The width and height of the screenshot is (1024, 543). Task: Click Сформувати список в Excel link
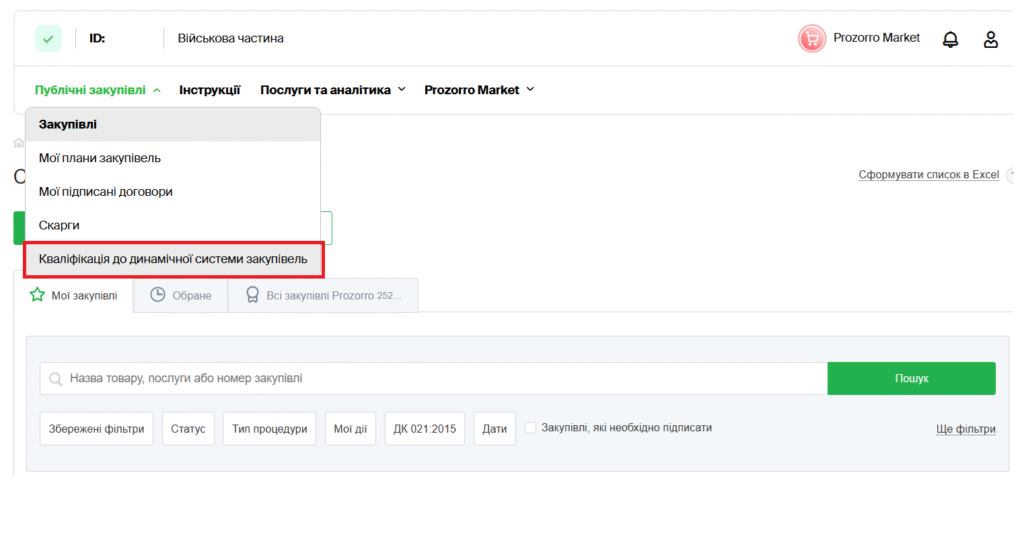(928, 175)
